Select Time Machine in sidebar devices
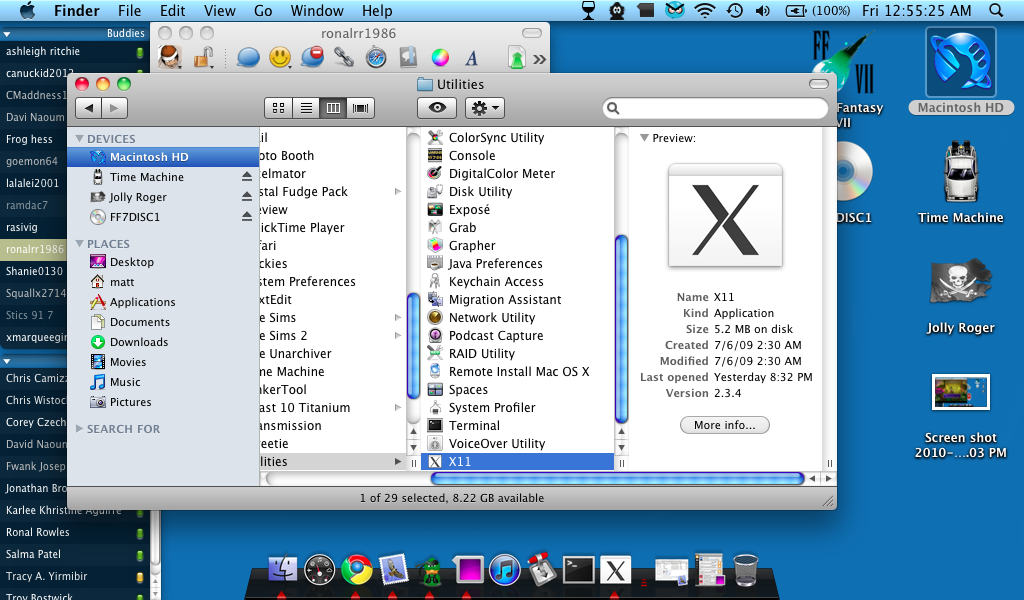 point(146,177)
